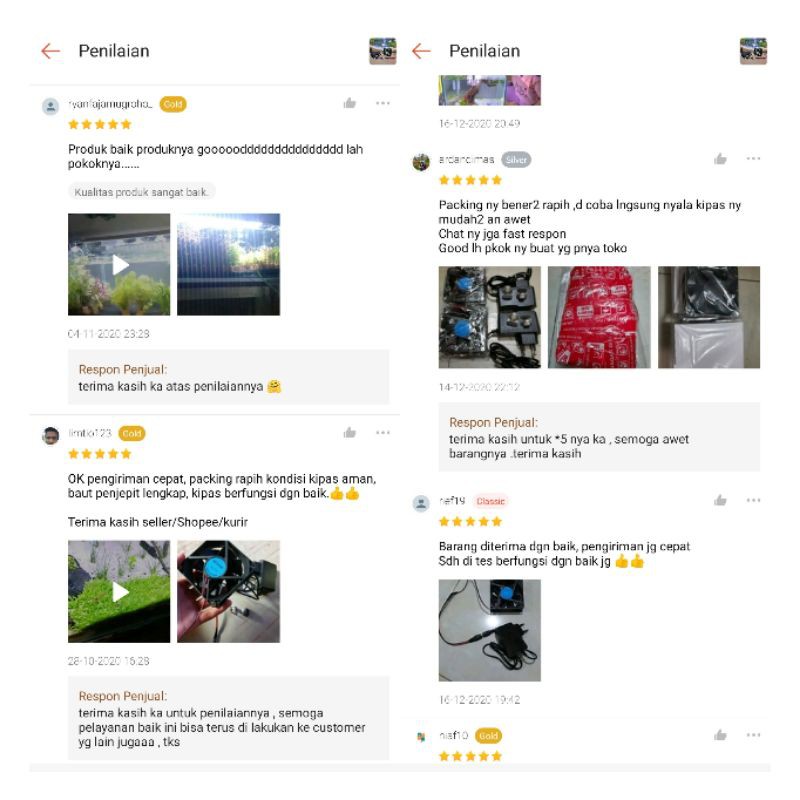Play the aquarium plants review video
Screen dimensions: 800x800
119,264
